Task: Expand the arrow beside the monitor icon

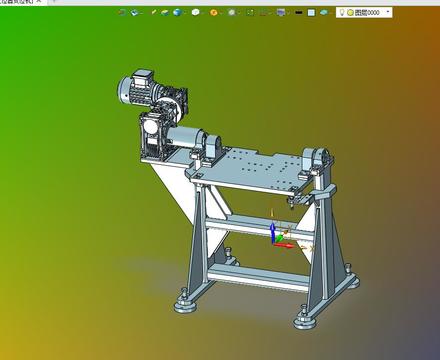Action: click(x=288, y=13)
